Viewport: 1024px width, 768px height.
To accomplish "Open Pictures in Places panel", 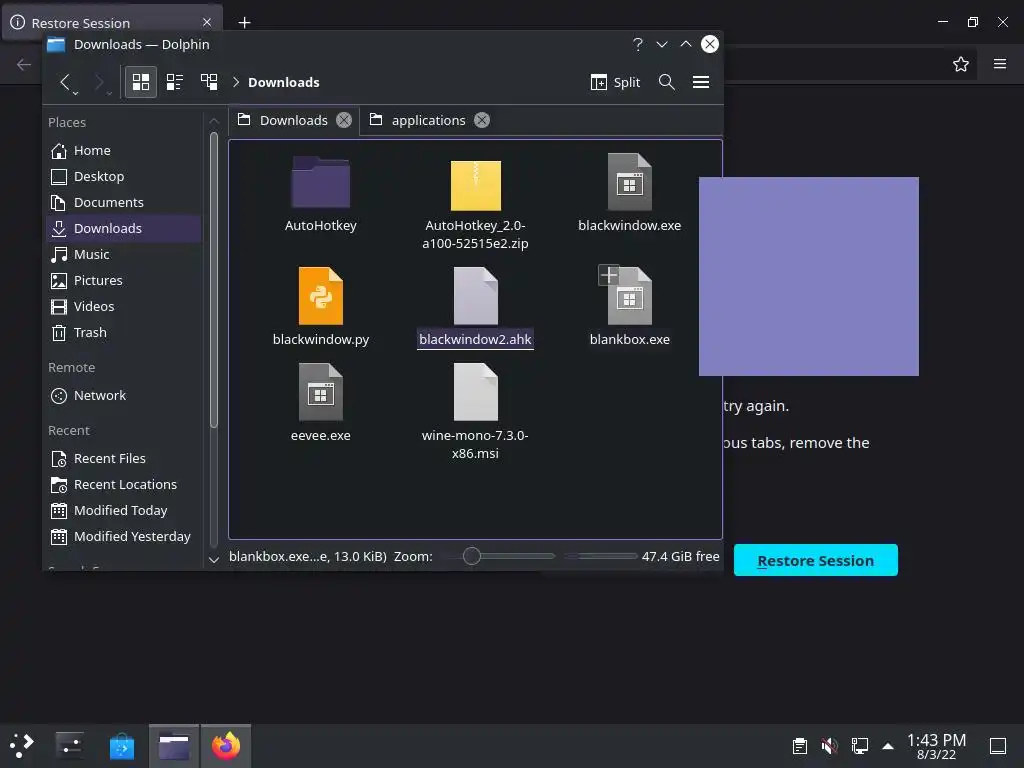I will tap(124, 280).
